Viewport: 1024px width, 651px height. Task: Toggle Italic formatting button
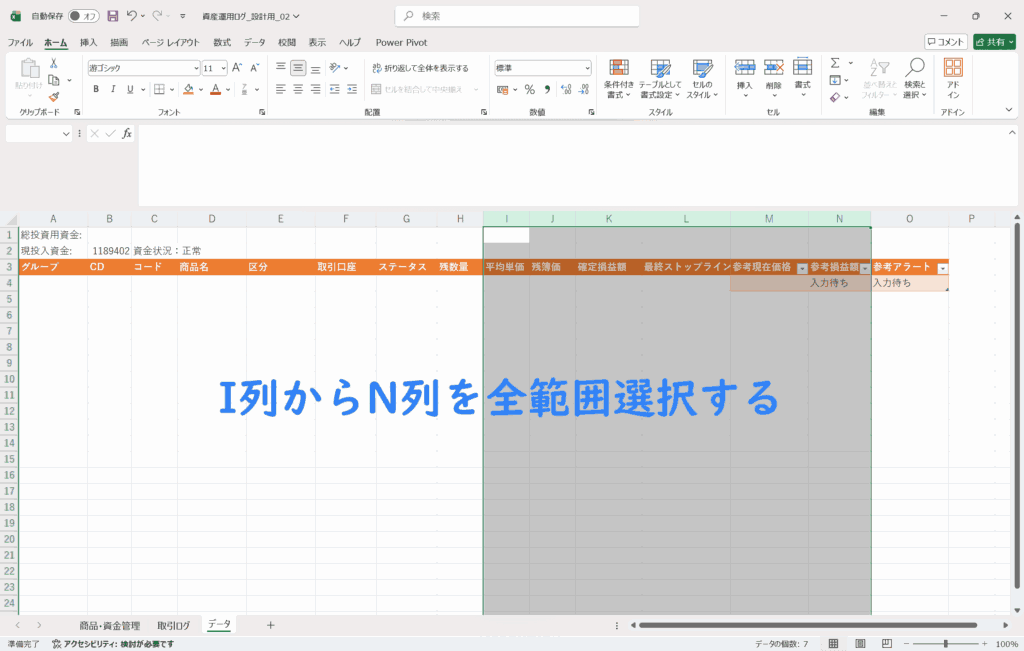point(115,89)
